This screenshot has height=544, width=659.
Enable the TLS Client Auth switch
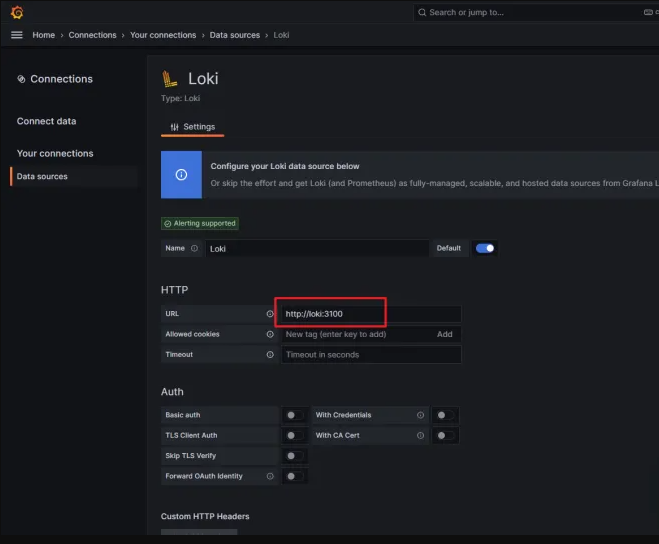coord(295,436)
